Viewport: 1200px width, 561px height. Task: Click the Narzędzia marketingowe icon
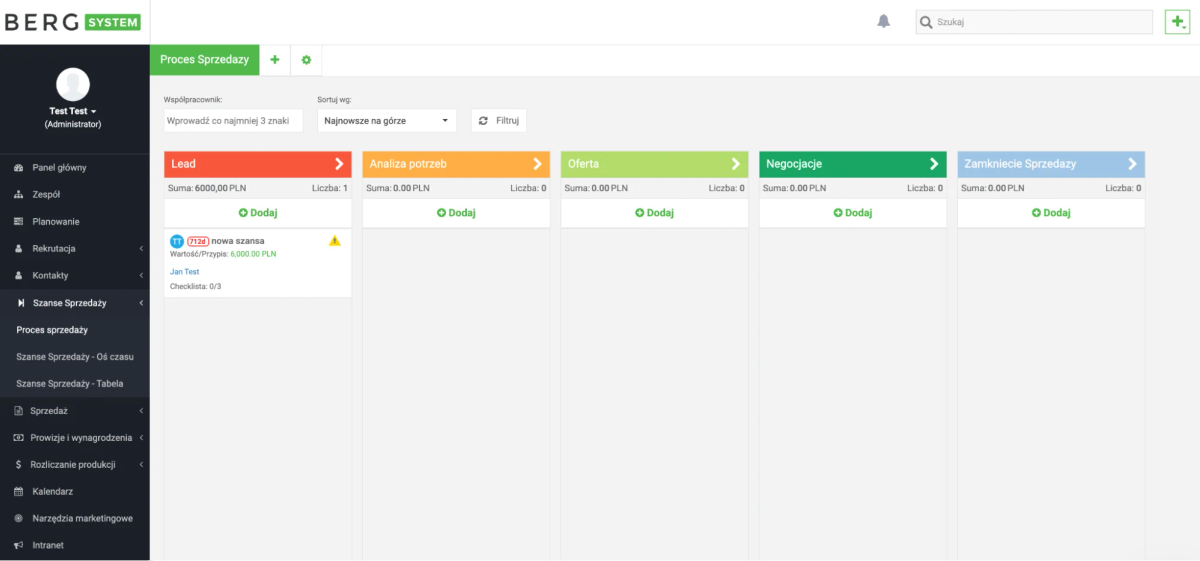click(19, 519)
